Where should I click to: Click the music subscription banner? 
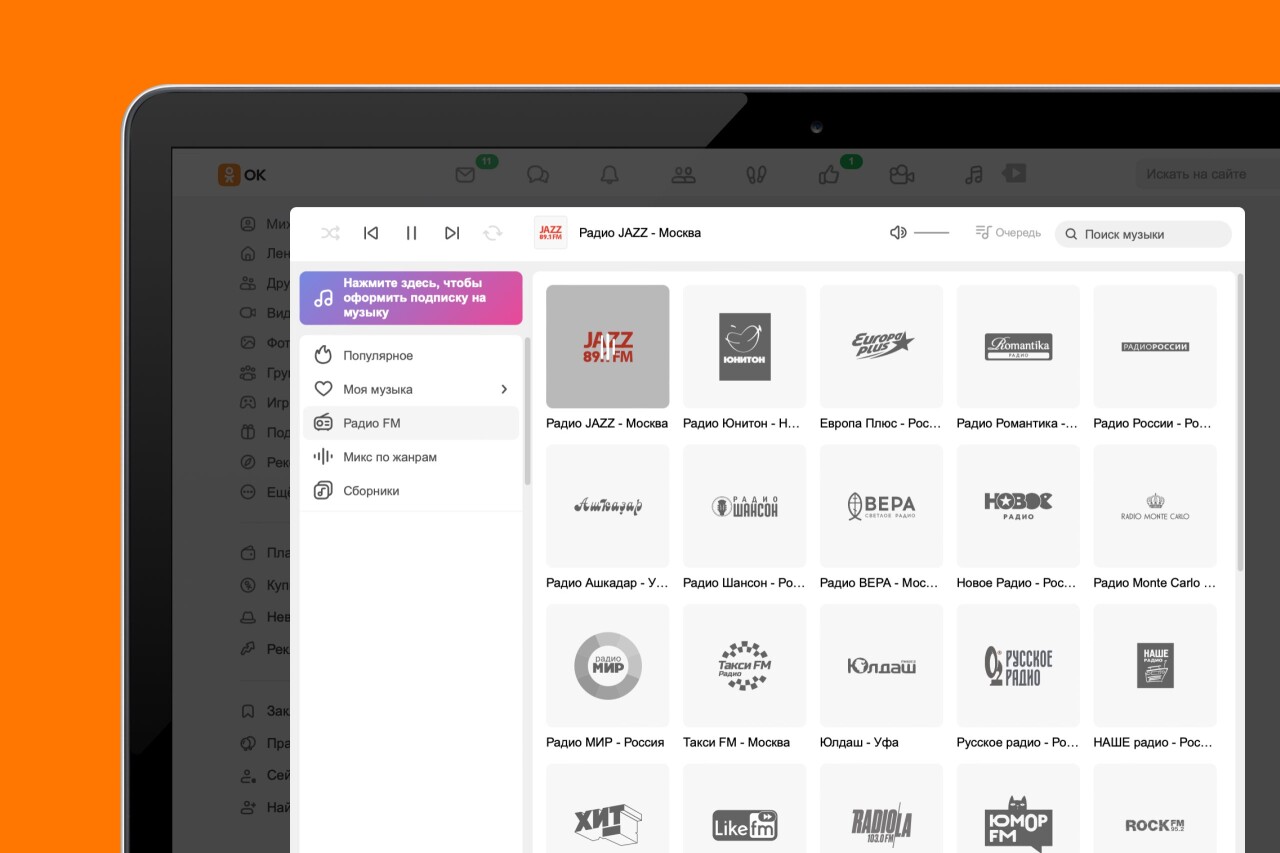(410, 298)
